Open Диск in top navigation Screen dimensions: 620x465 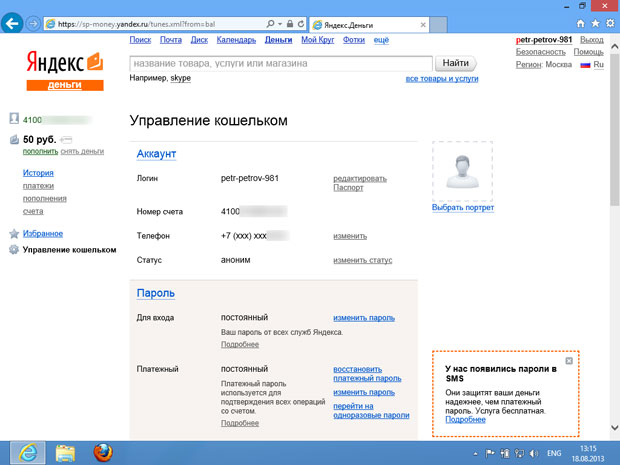[199, 40]
